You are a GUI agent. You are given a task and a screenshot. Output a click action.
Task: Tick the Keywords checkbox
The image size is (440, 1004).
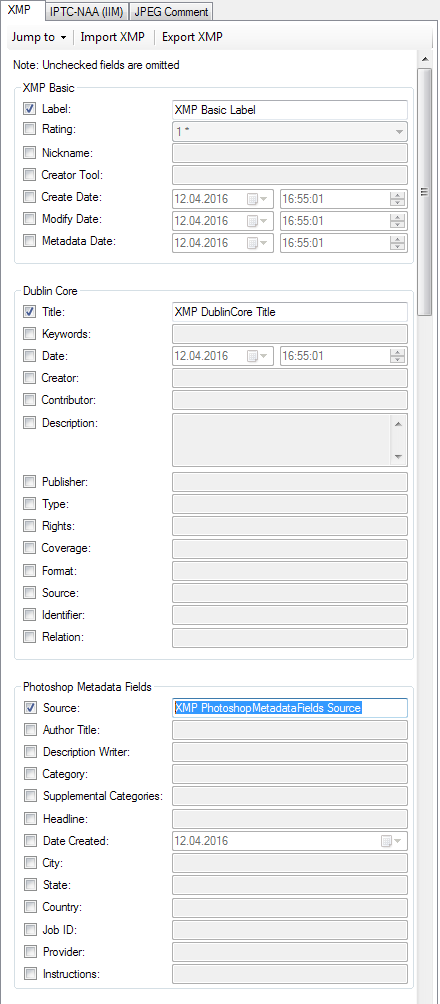click(x=29, y=334)
